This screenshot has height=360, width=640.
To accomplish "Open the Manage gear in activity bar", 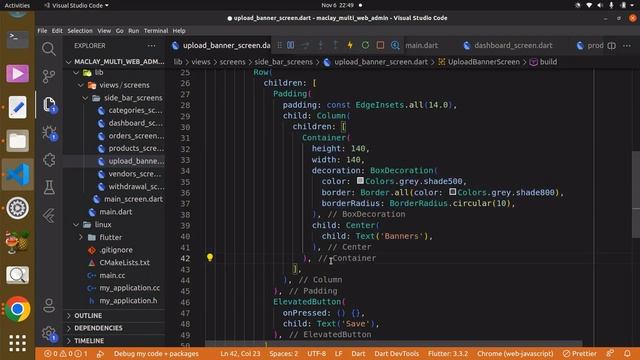I will 49,333.
